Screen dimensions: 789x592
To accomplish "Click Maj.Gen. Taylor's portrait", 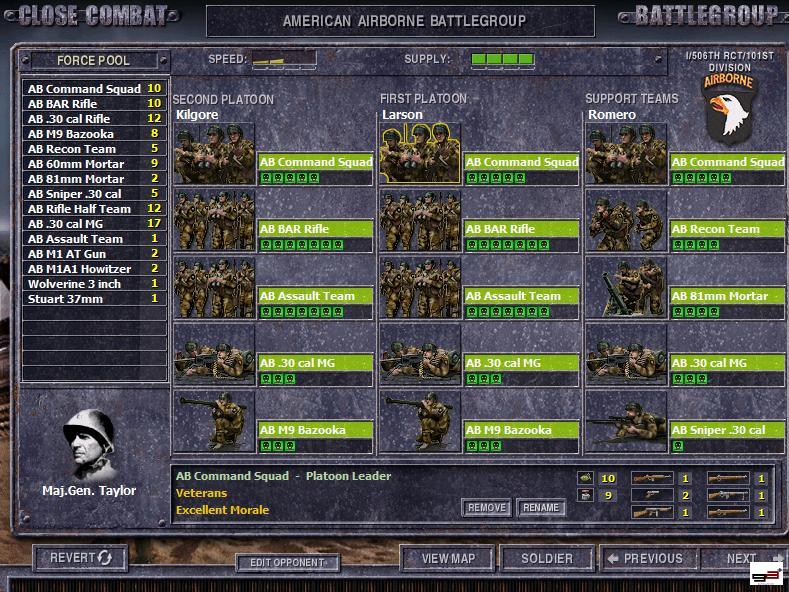I will click(x=90, y=443).
